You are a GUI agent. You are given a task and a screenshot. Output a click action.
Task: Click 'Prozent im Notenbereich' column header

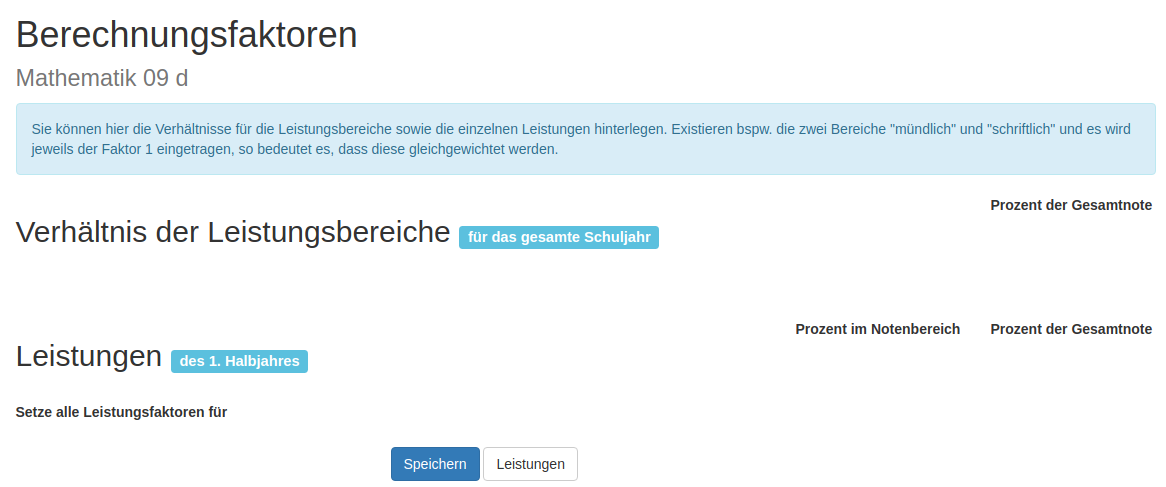click(877, 329)
